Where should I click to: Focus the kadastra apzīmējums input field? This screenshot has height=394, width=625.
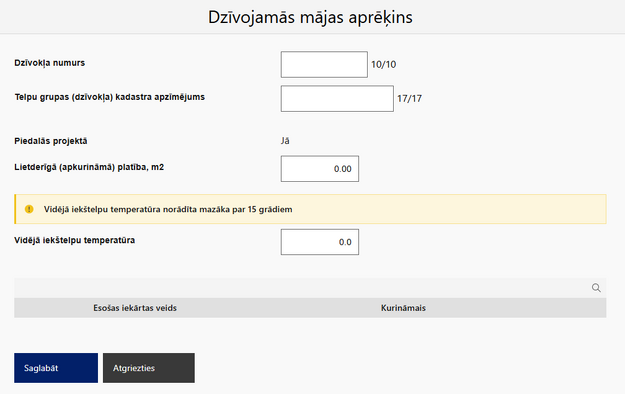[x=337, y=98]
